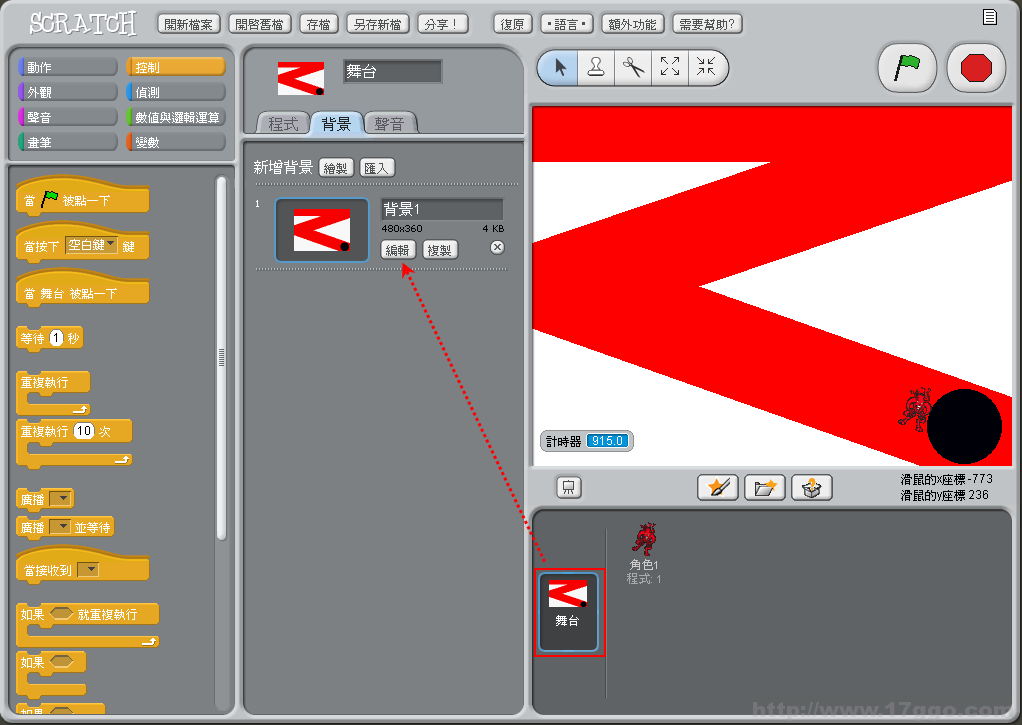Choose new sprite from file folder icon
1022x725 pixels.
click(765, 488)
